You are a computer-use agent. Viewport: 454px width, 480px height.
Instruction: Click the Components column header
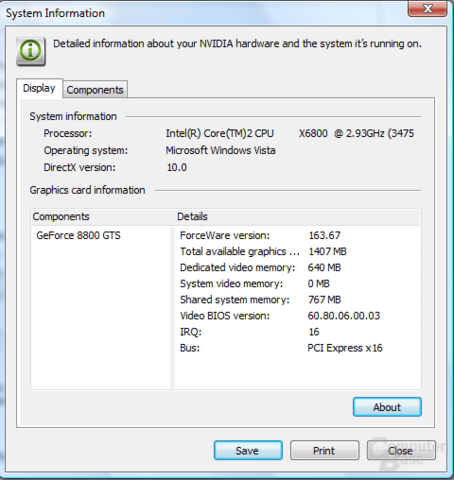(x=61, y=217)
